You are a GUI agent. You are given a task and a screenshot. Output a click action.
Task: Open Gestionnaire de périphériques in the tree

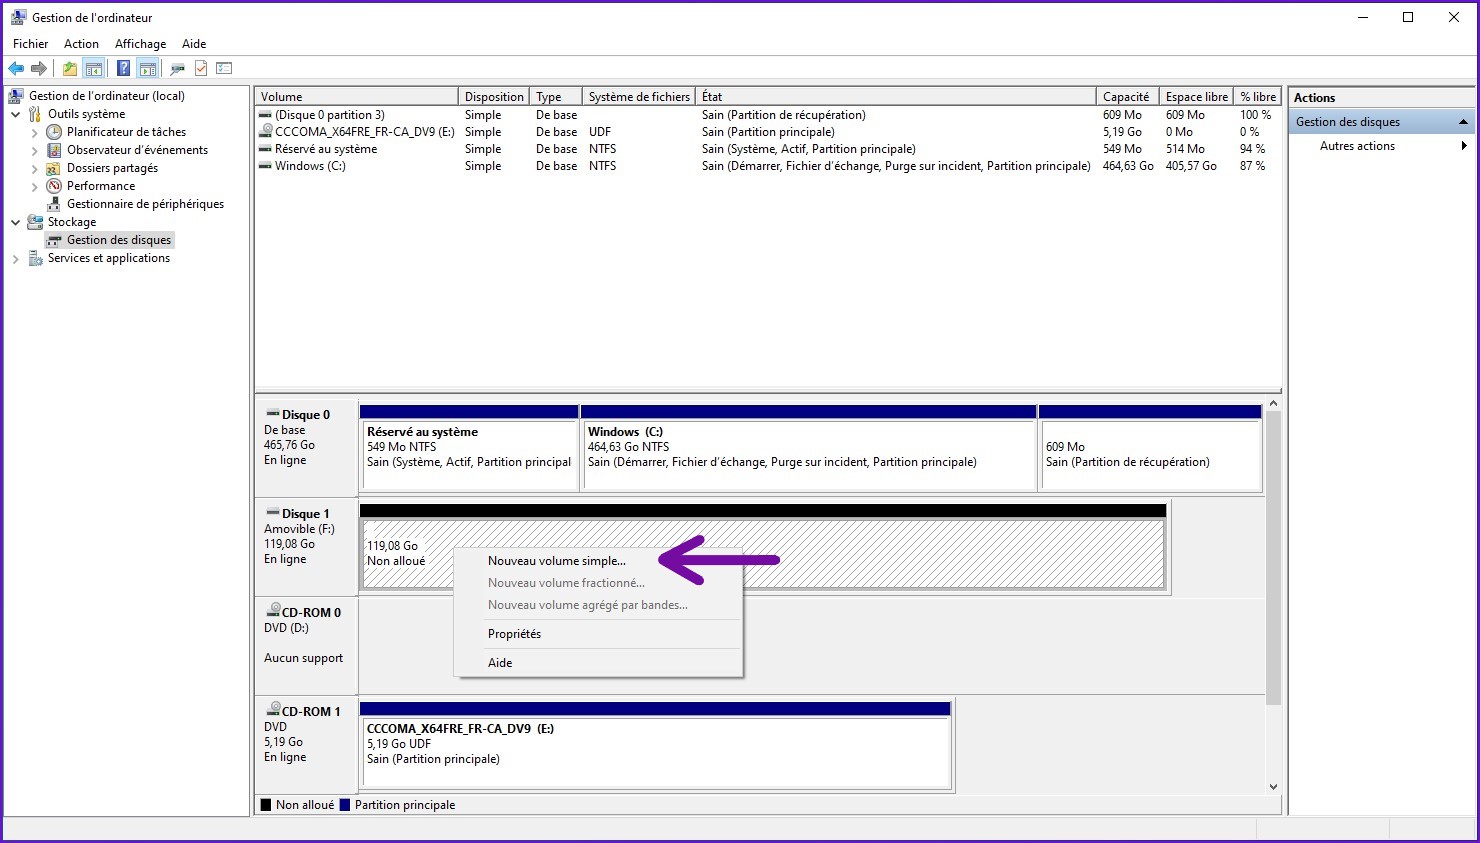[x=145, y=204]
